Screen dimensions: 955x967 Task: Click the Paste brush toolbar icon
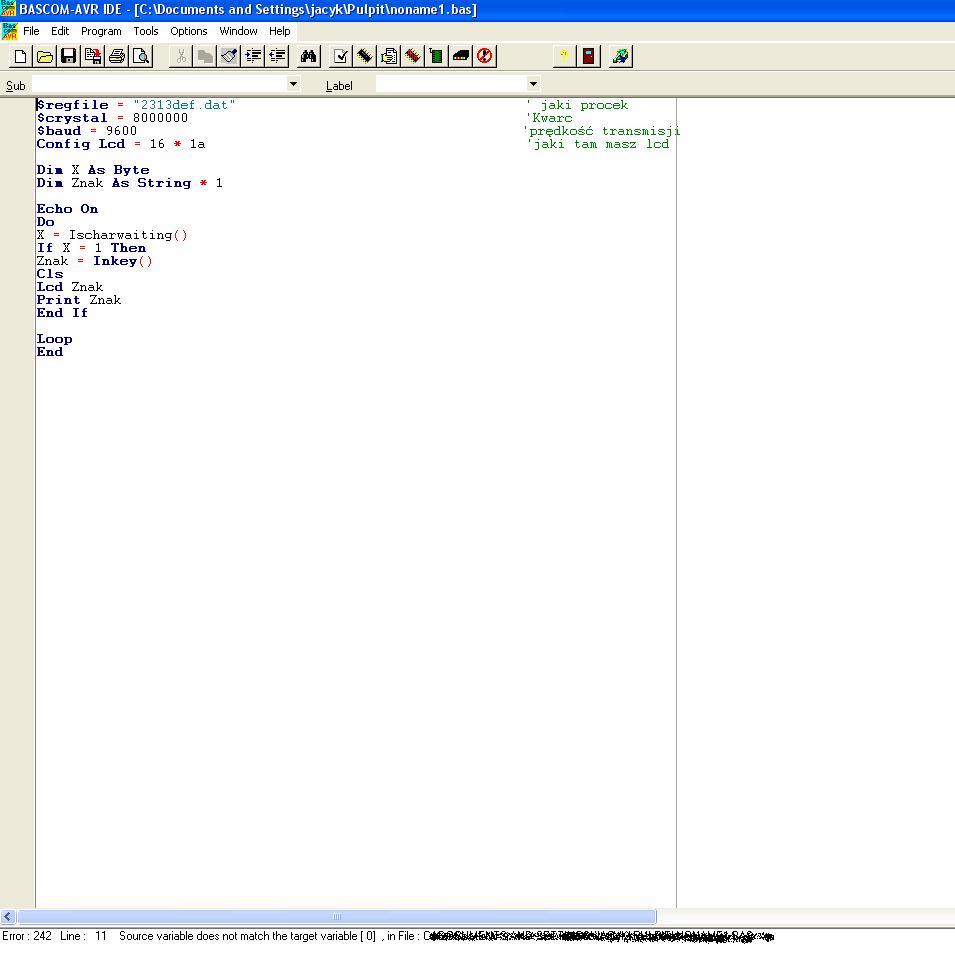pyautogui.click(x=229, y=57)
